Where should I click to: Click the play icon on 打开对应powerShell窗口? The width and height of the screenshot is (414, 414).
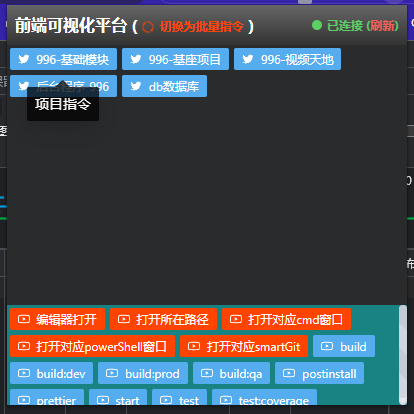pyautogui.click(x=24, y=346)
